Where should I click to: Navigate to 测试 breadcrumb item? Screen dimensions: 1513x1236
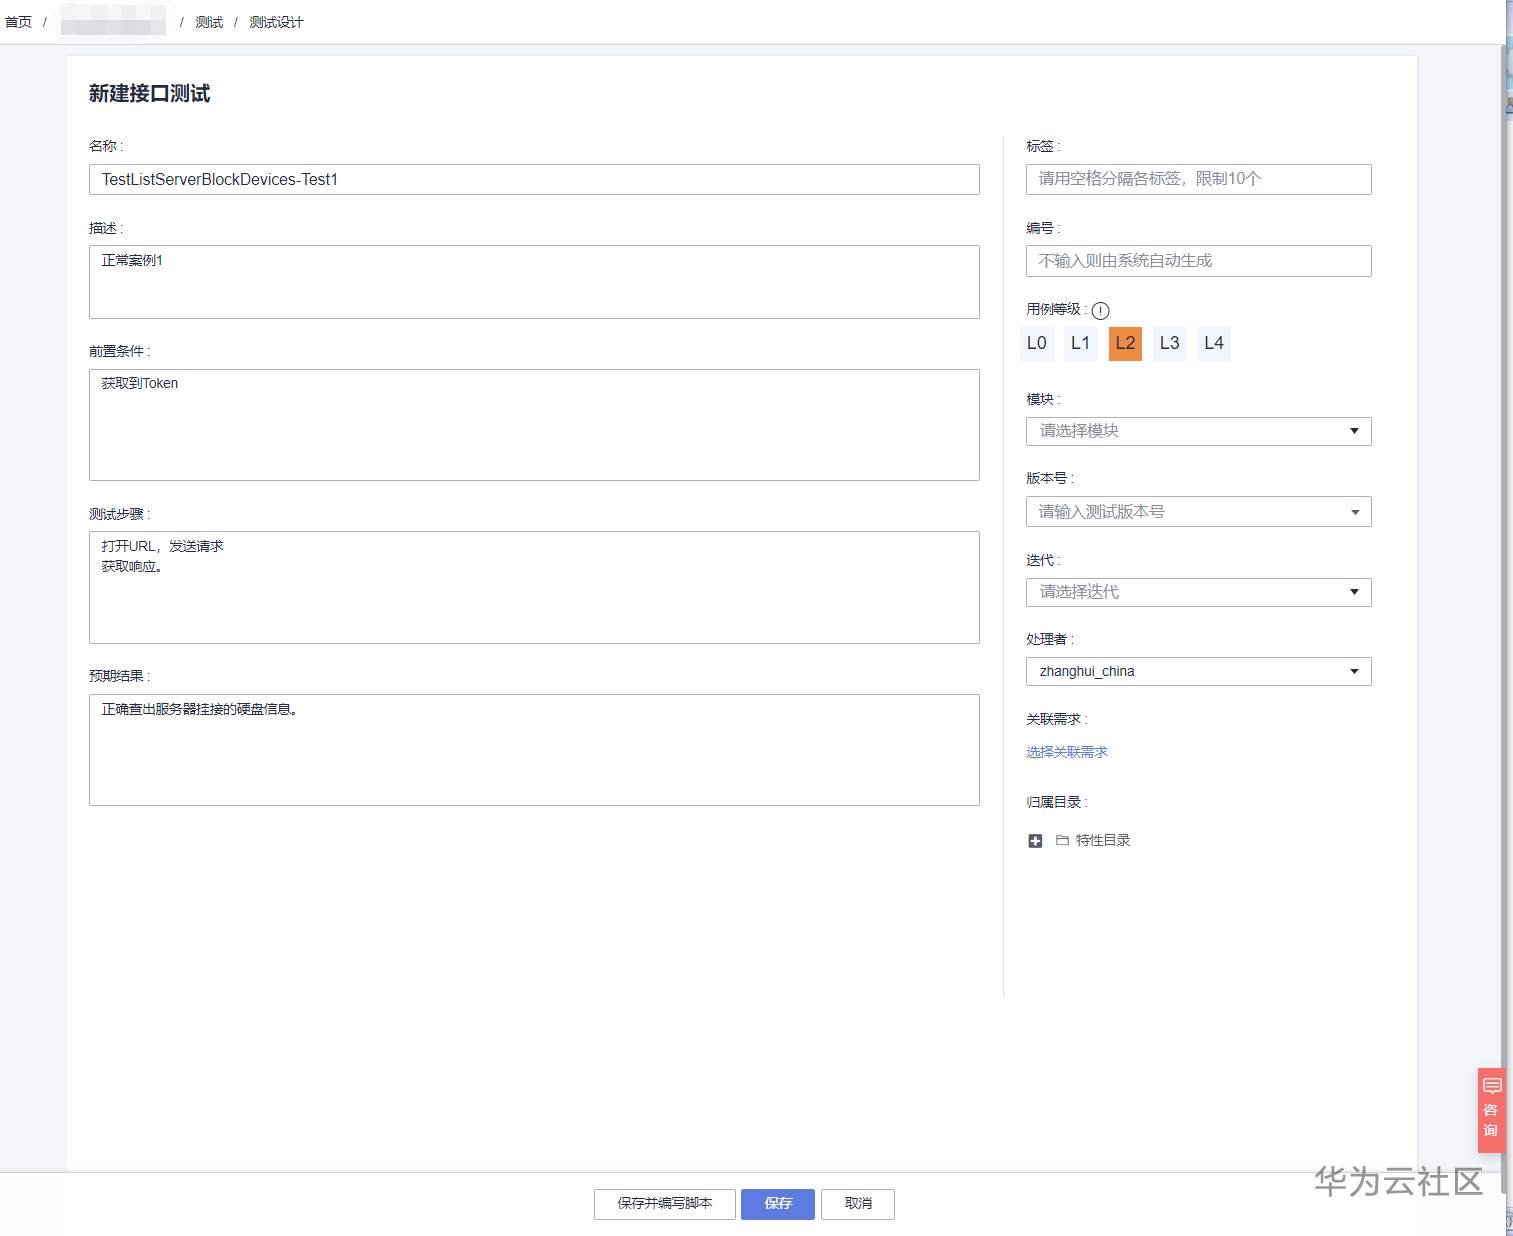(x=209, y=22)
